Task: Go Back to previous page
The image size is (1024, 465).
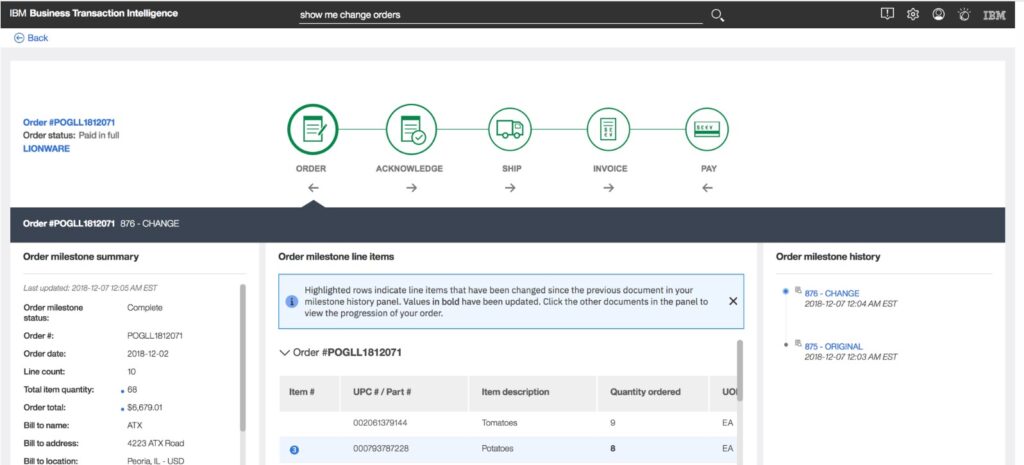Action: pos(31,38)
